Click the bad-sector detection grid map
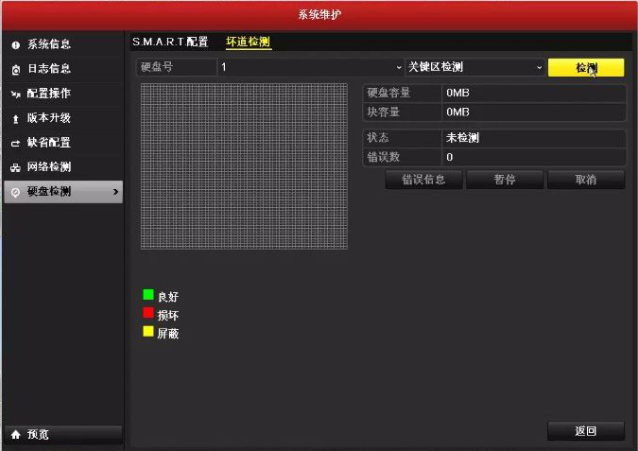638x451 pixels. (x=244, y=166)
